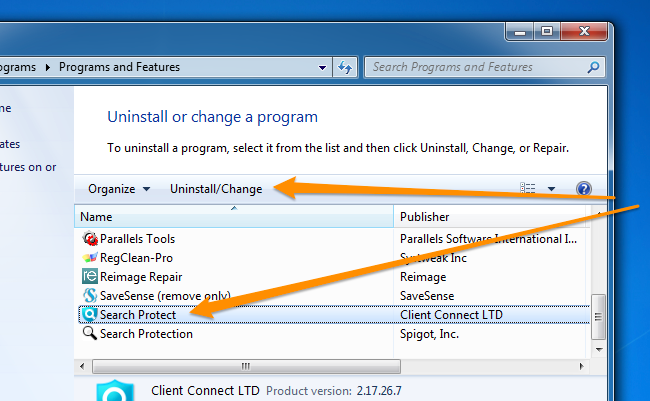Click the Parallels Tools program icon

click(x=90, y=238)
